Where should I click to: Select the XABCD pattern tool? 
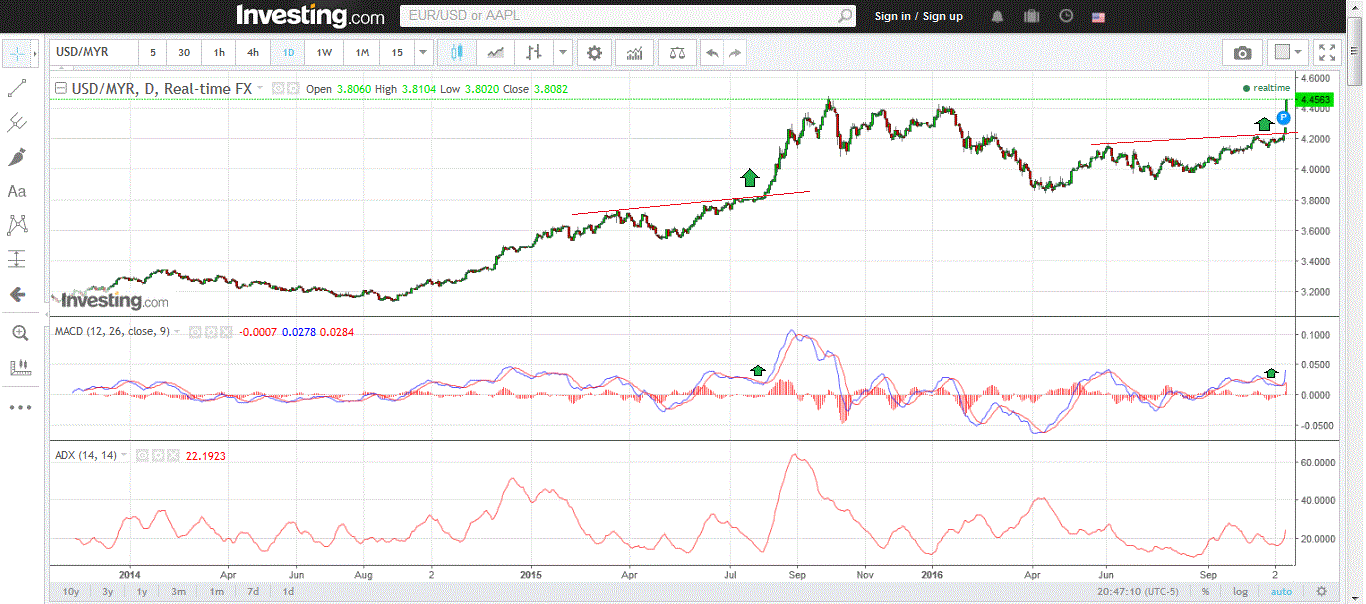pyautogui.click(x=17, y=225)
